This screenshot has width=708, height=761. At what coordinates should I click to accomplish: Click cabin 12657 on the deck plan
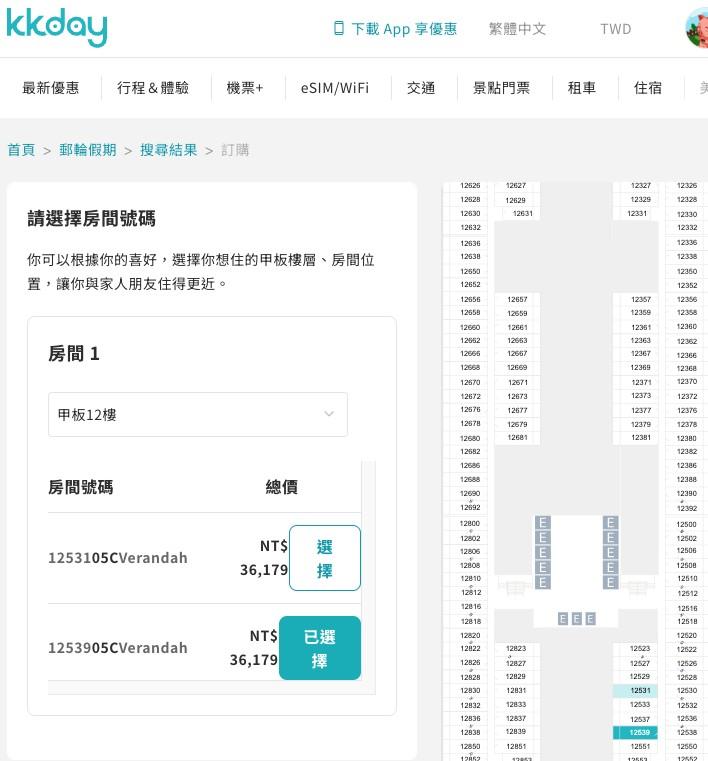[x=517, y=300]
